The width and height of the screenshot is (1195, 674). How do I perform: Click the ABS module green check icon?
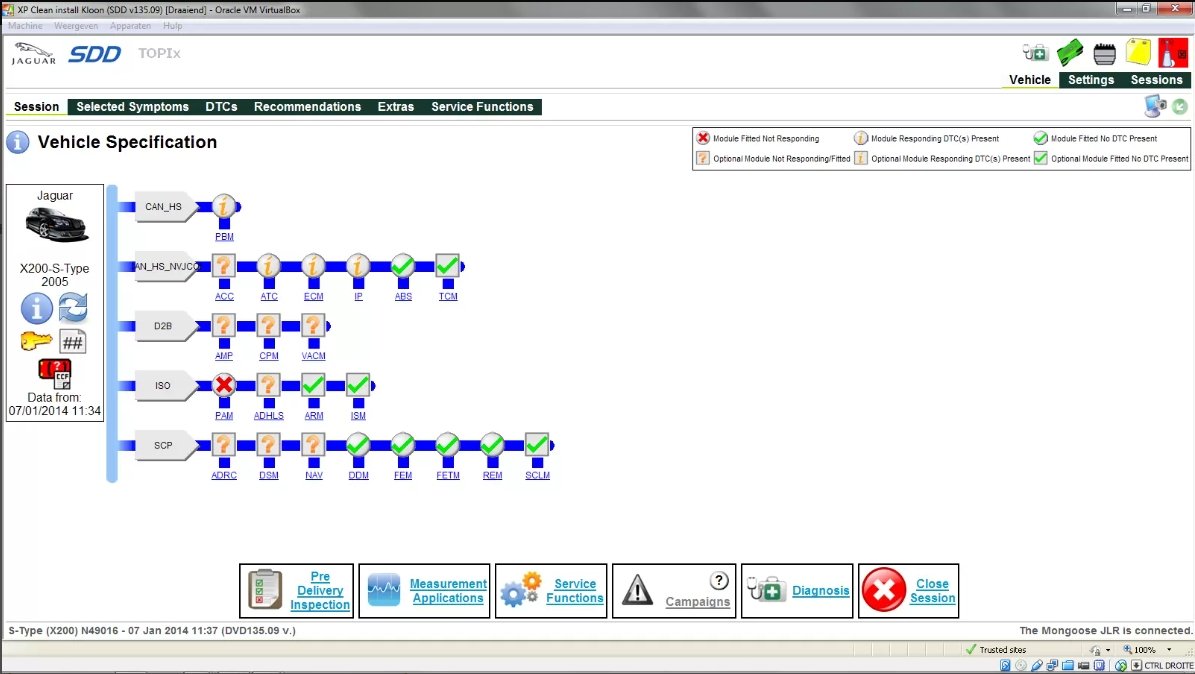tap(403, 266)
